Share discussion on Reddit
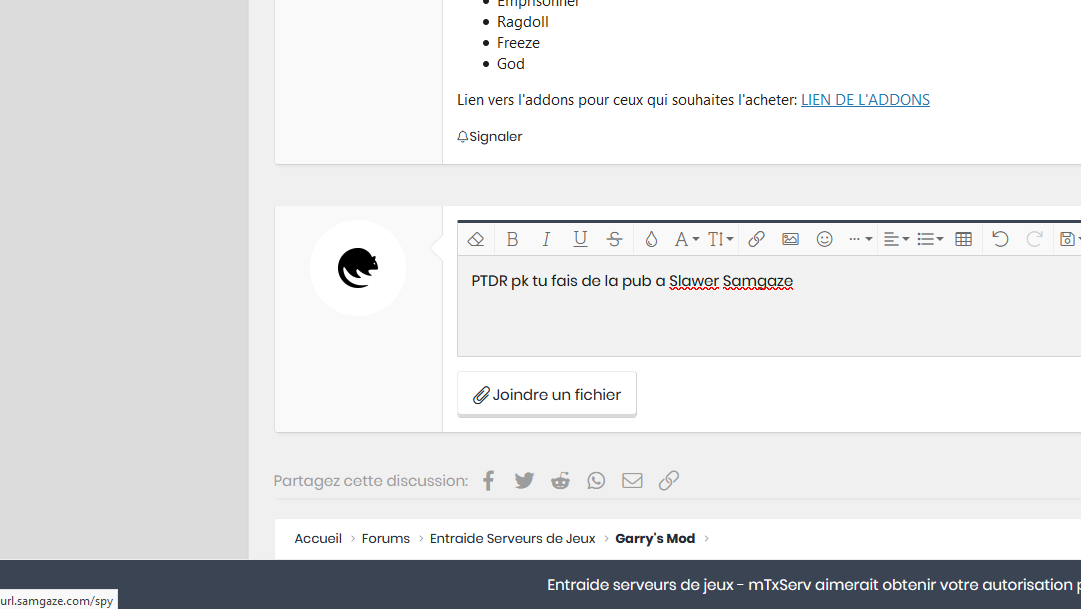 (560, 481)
